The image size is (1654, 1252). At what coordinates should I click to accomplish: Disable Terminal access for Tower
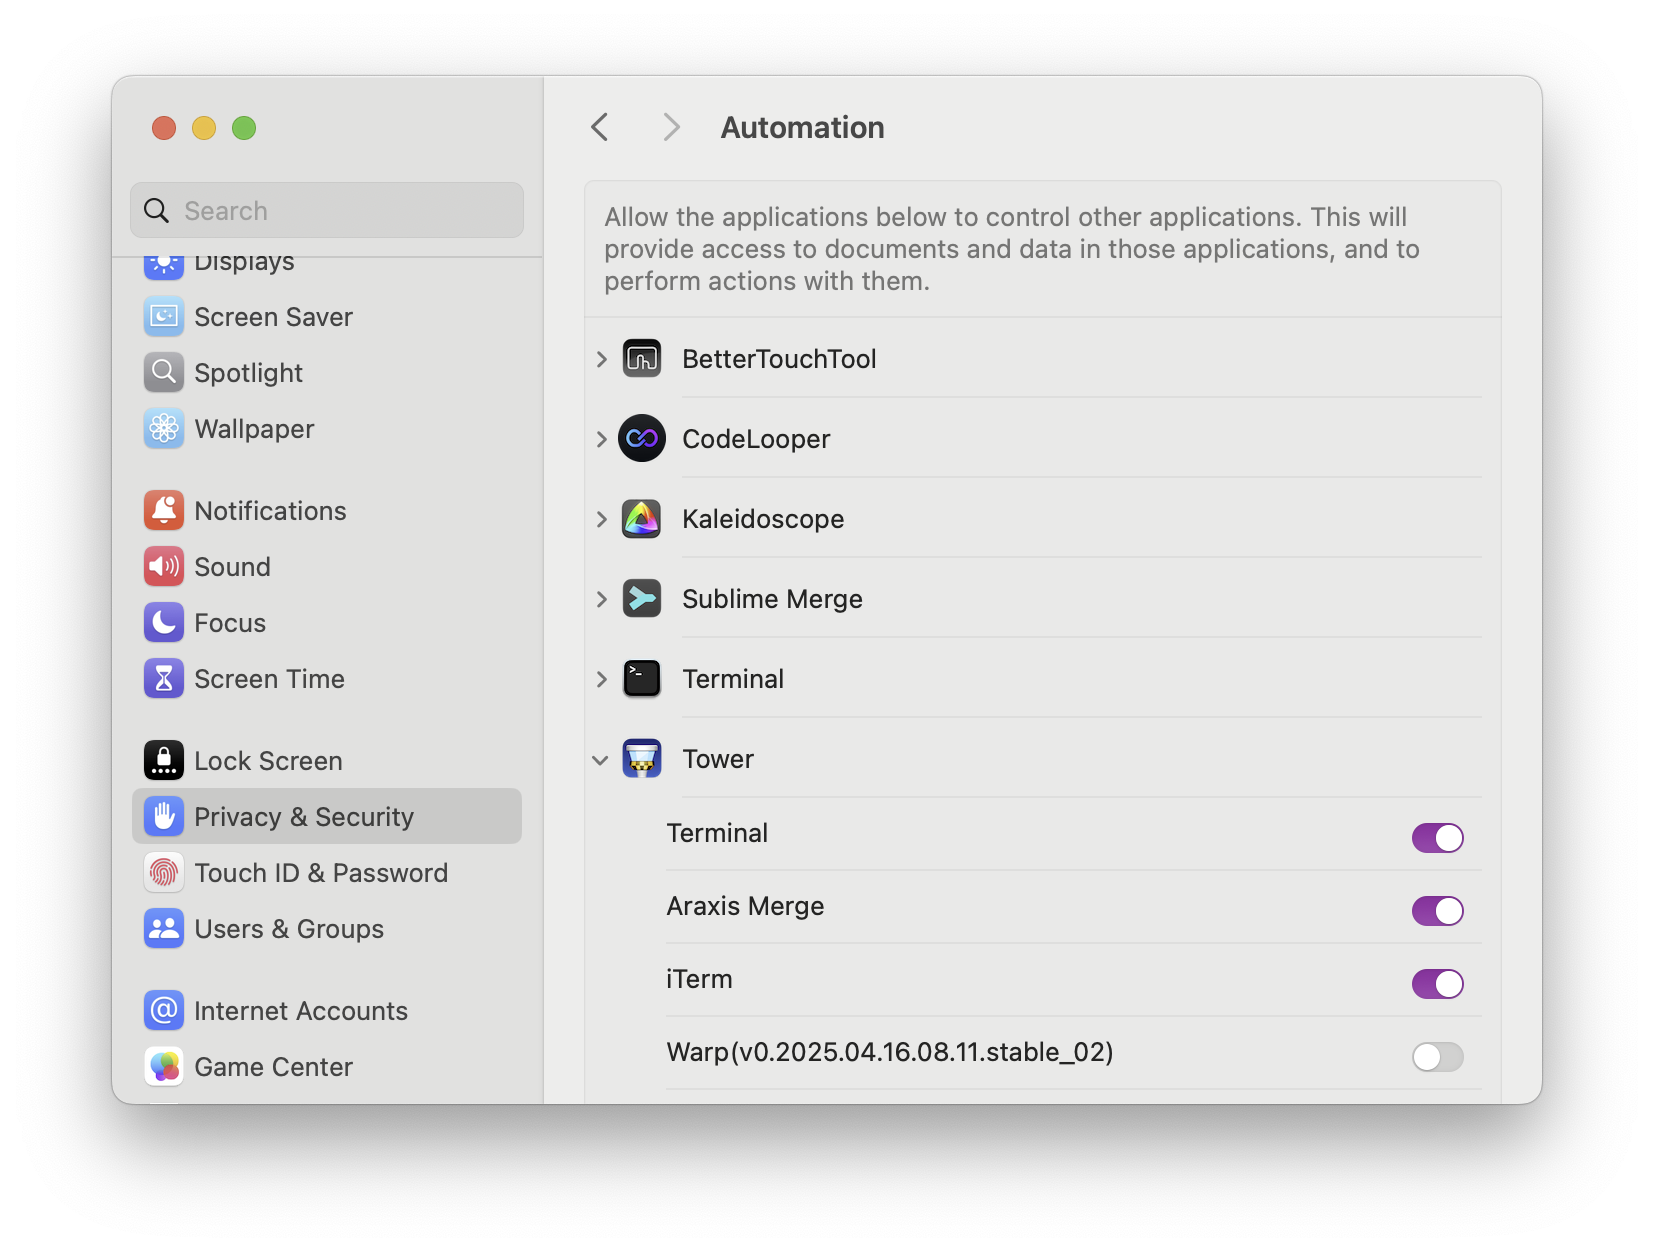point(1437,838)
